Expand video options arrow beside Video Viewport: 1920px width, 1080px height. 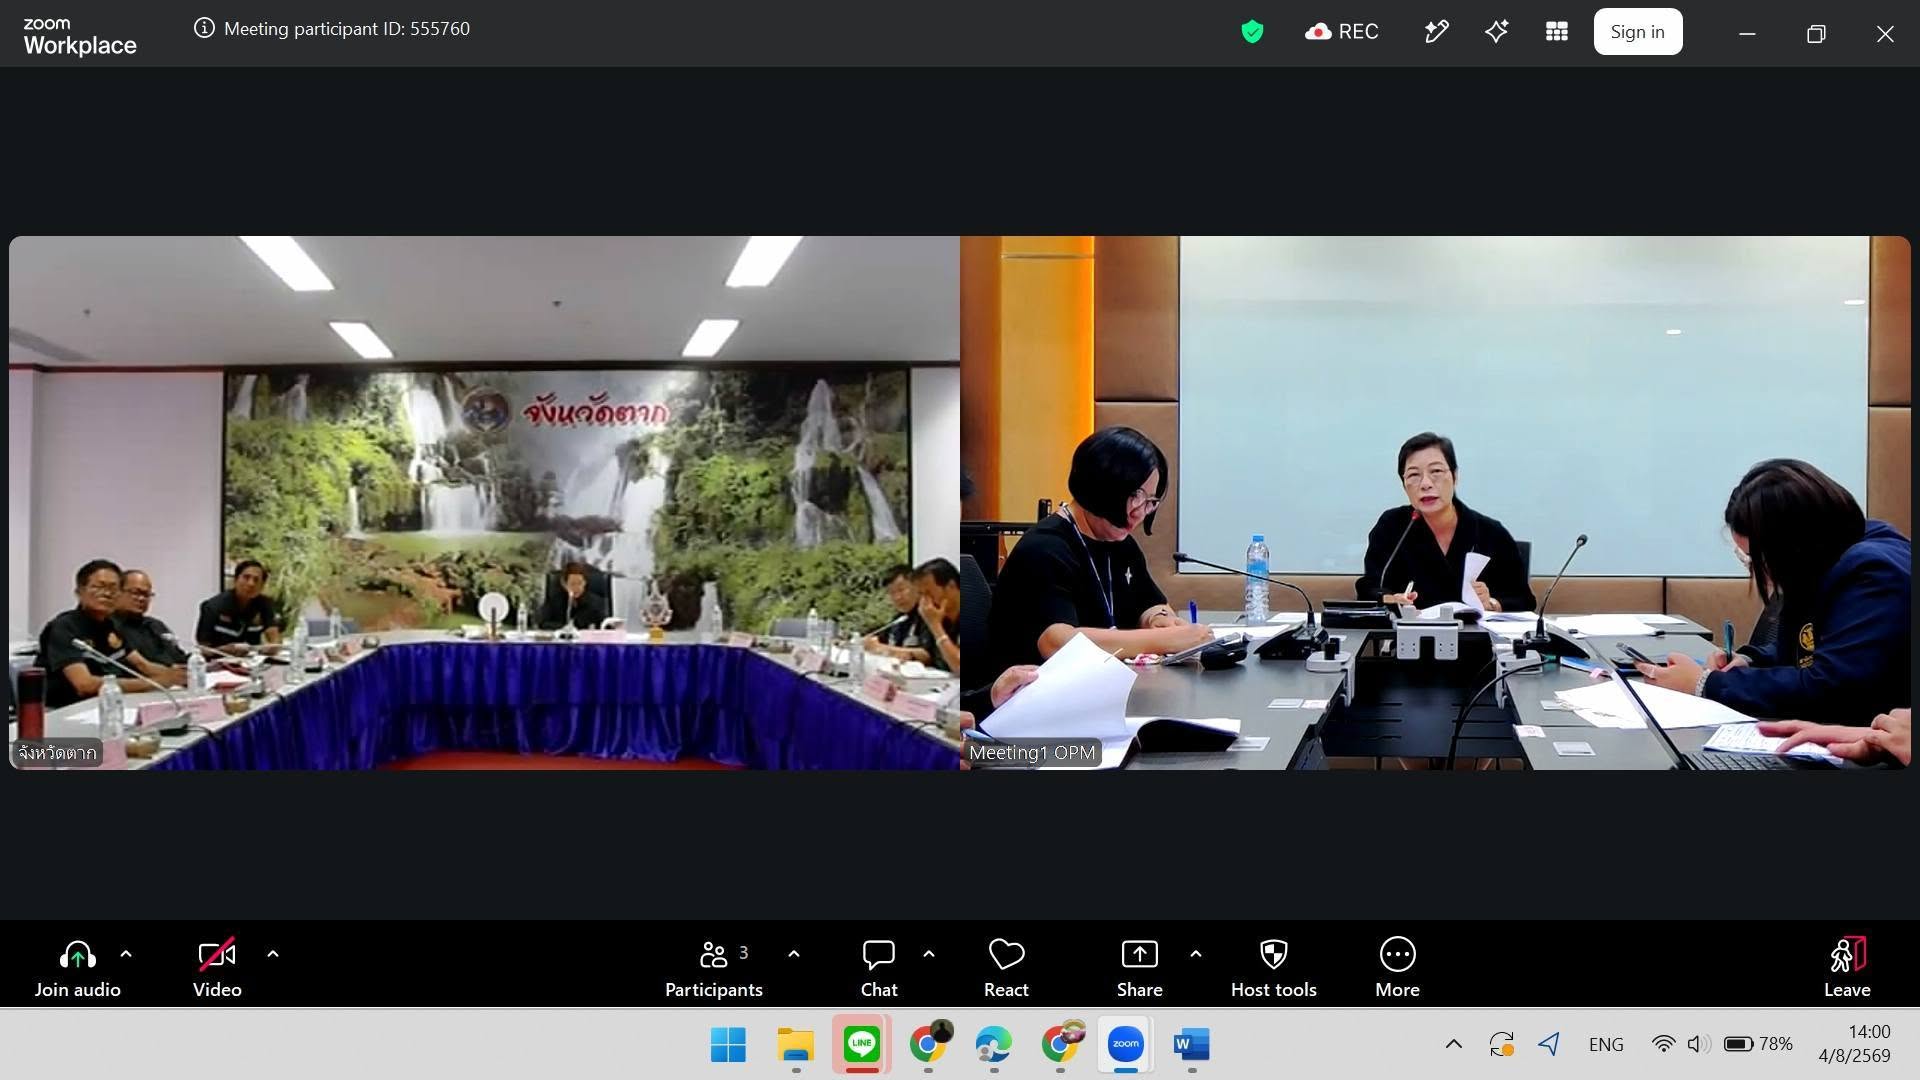click(273, 954)
